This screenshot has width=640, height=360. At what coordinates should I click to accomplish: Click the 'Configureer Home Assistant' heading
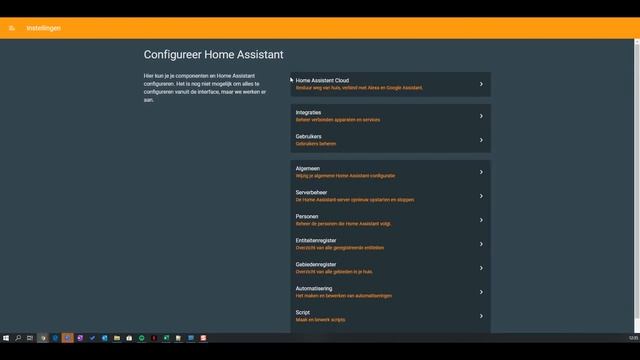[x=213, y=55]
